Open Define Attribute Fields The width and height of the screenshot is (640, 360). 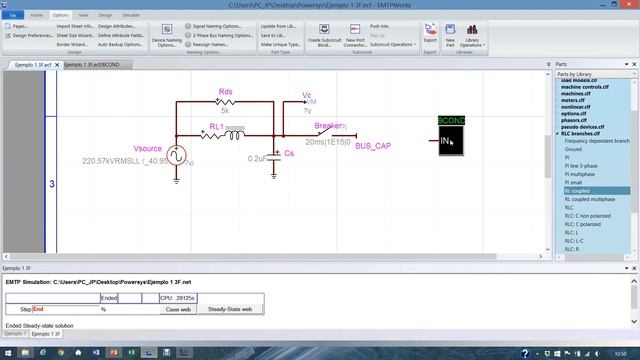121,36
